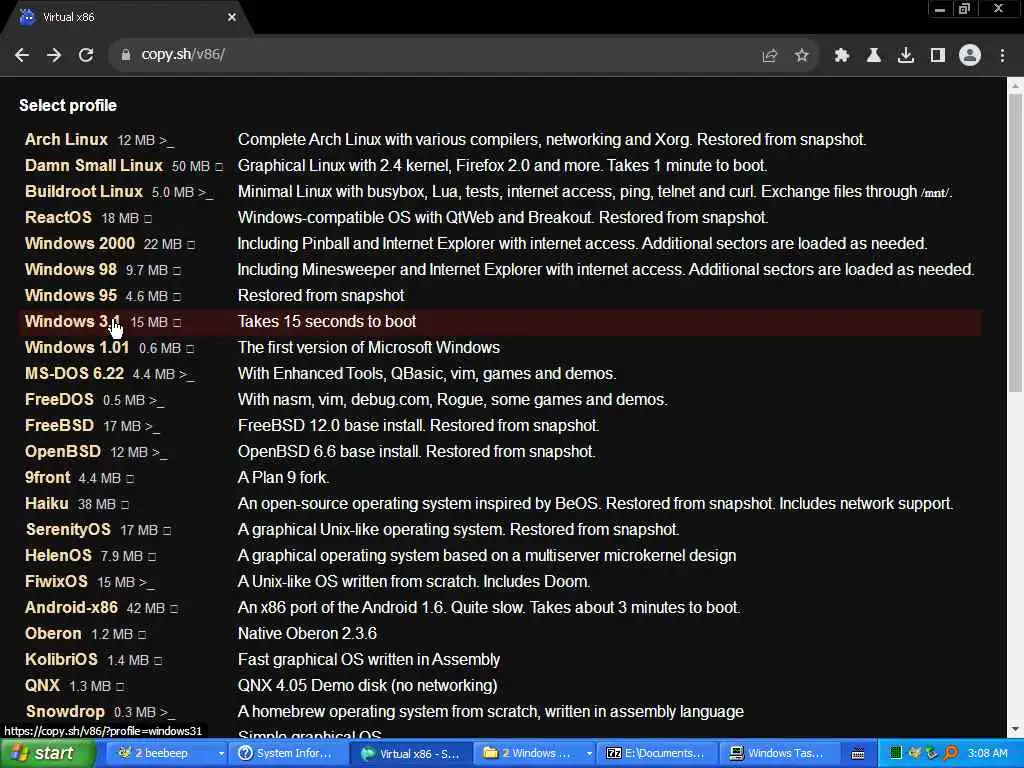Viewport: 1024px width, 768px height.
Task: Open the on-screen keyboard taskbar icon
Action: click(x=858, y=754)
